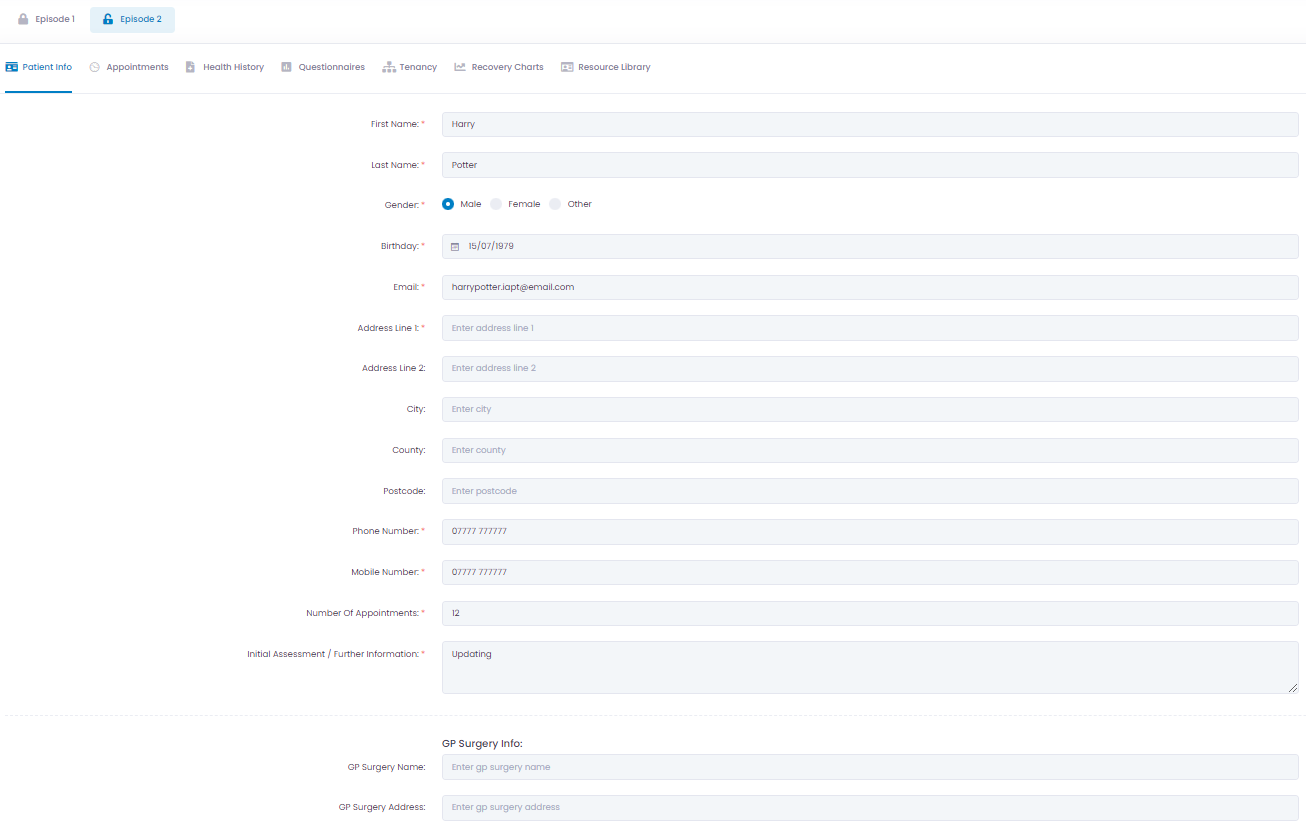The height and width of the screenshot is (830, 1306).
Task: Open the Questionnaires tab
Action: pos(323,67)
